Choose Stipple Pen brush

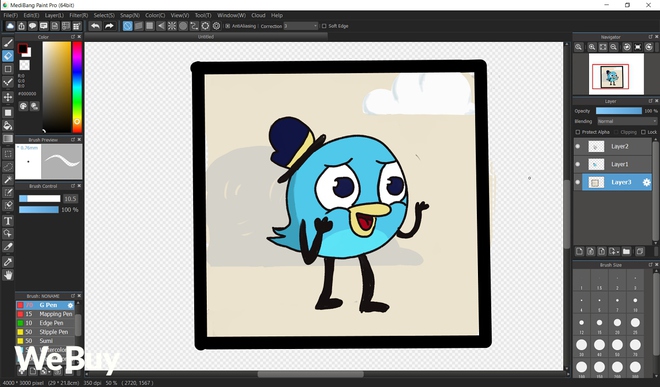(x=45, y=332)
